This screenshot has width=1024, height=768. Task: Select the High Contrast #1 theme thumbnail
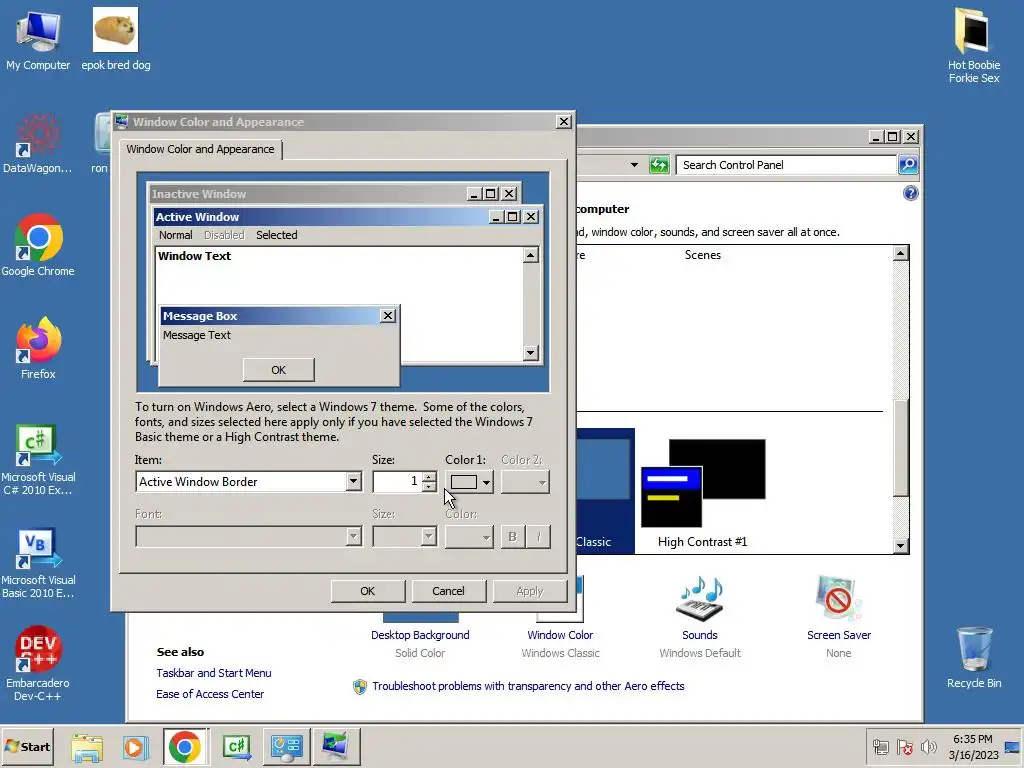coord(703,493)
